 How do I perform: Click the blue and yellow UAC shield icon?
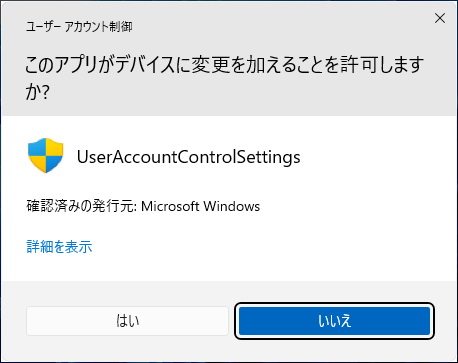46,156
